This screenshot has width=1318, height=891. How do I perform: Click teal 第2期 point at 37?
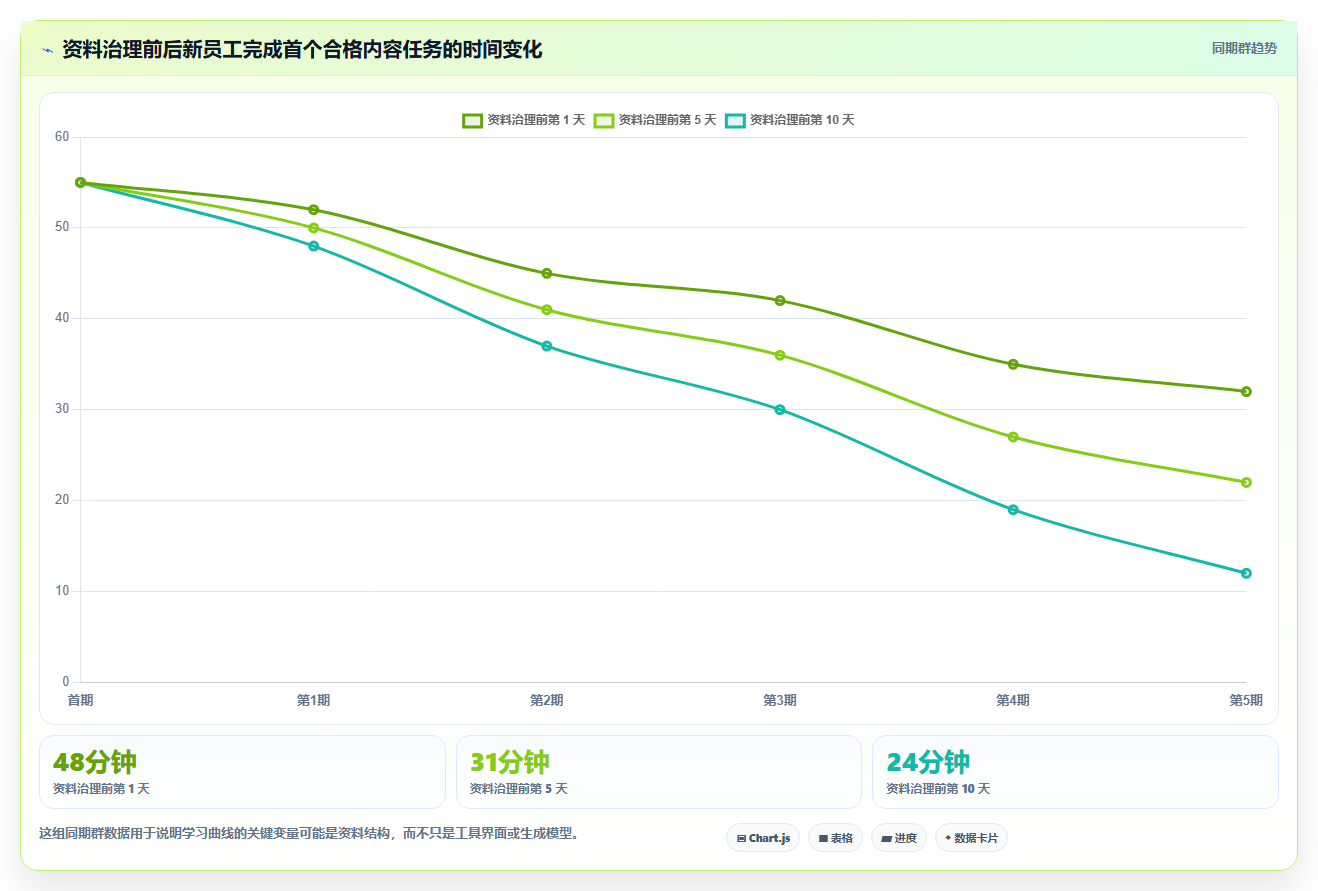(x=546, y=346)
